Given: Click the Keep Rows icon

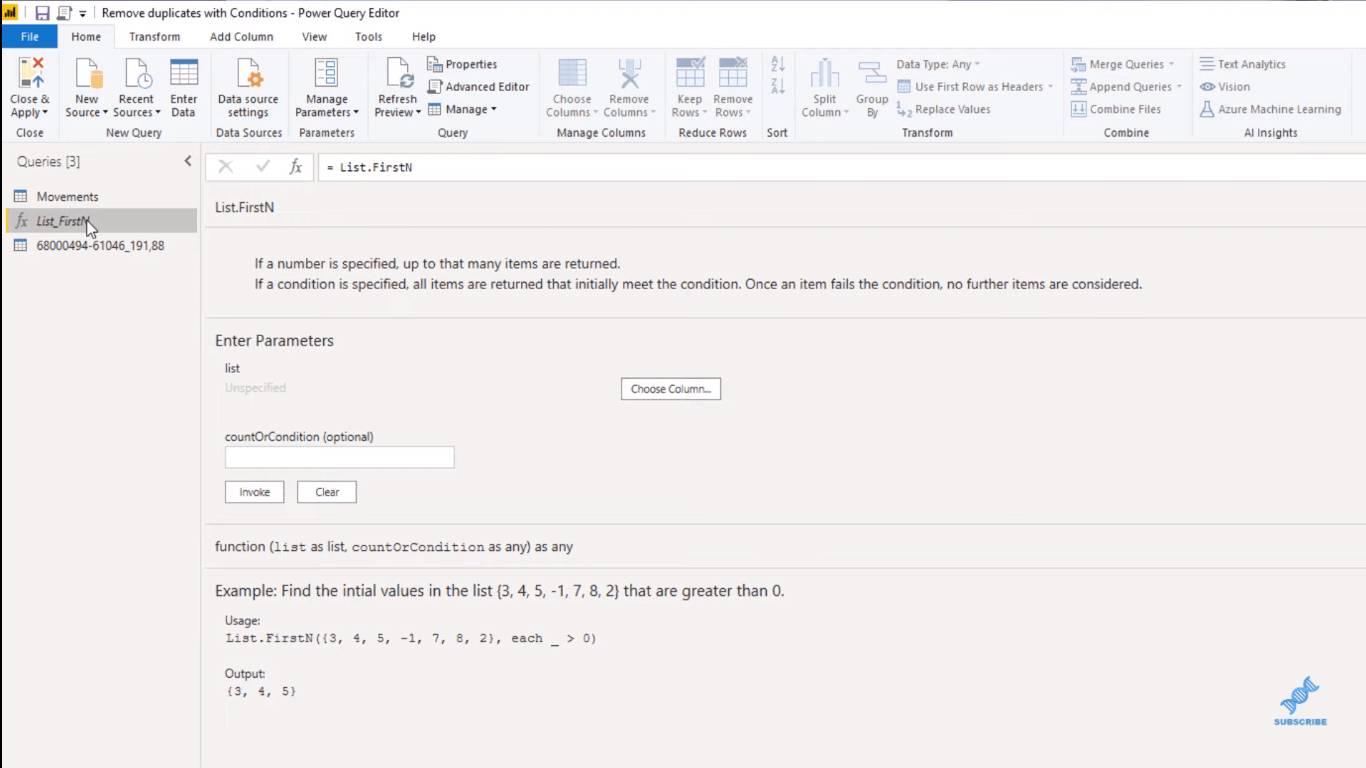Looking at the screenshot, I should click(690, 74).
